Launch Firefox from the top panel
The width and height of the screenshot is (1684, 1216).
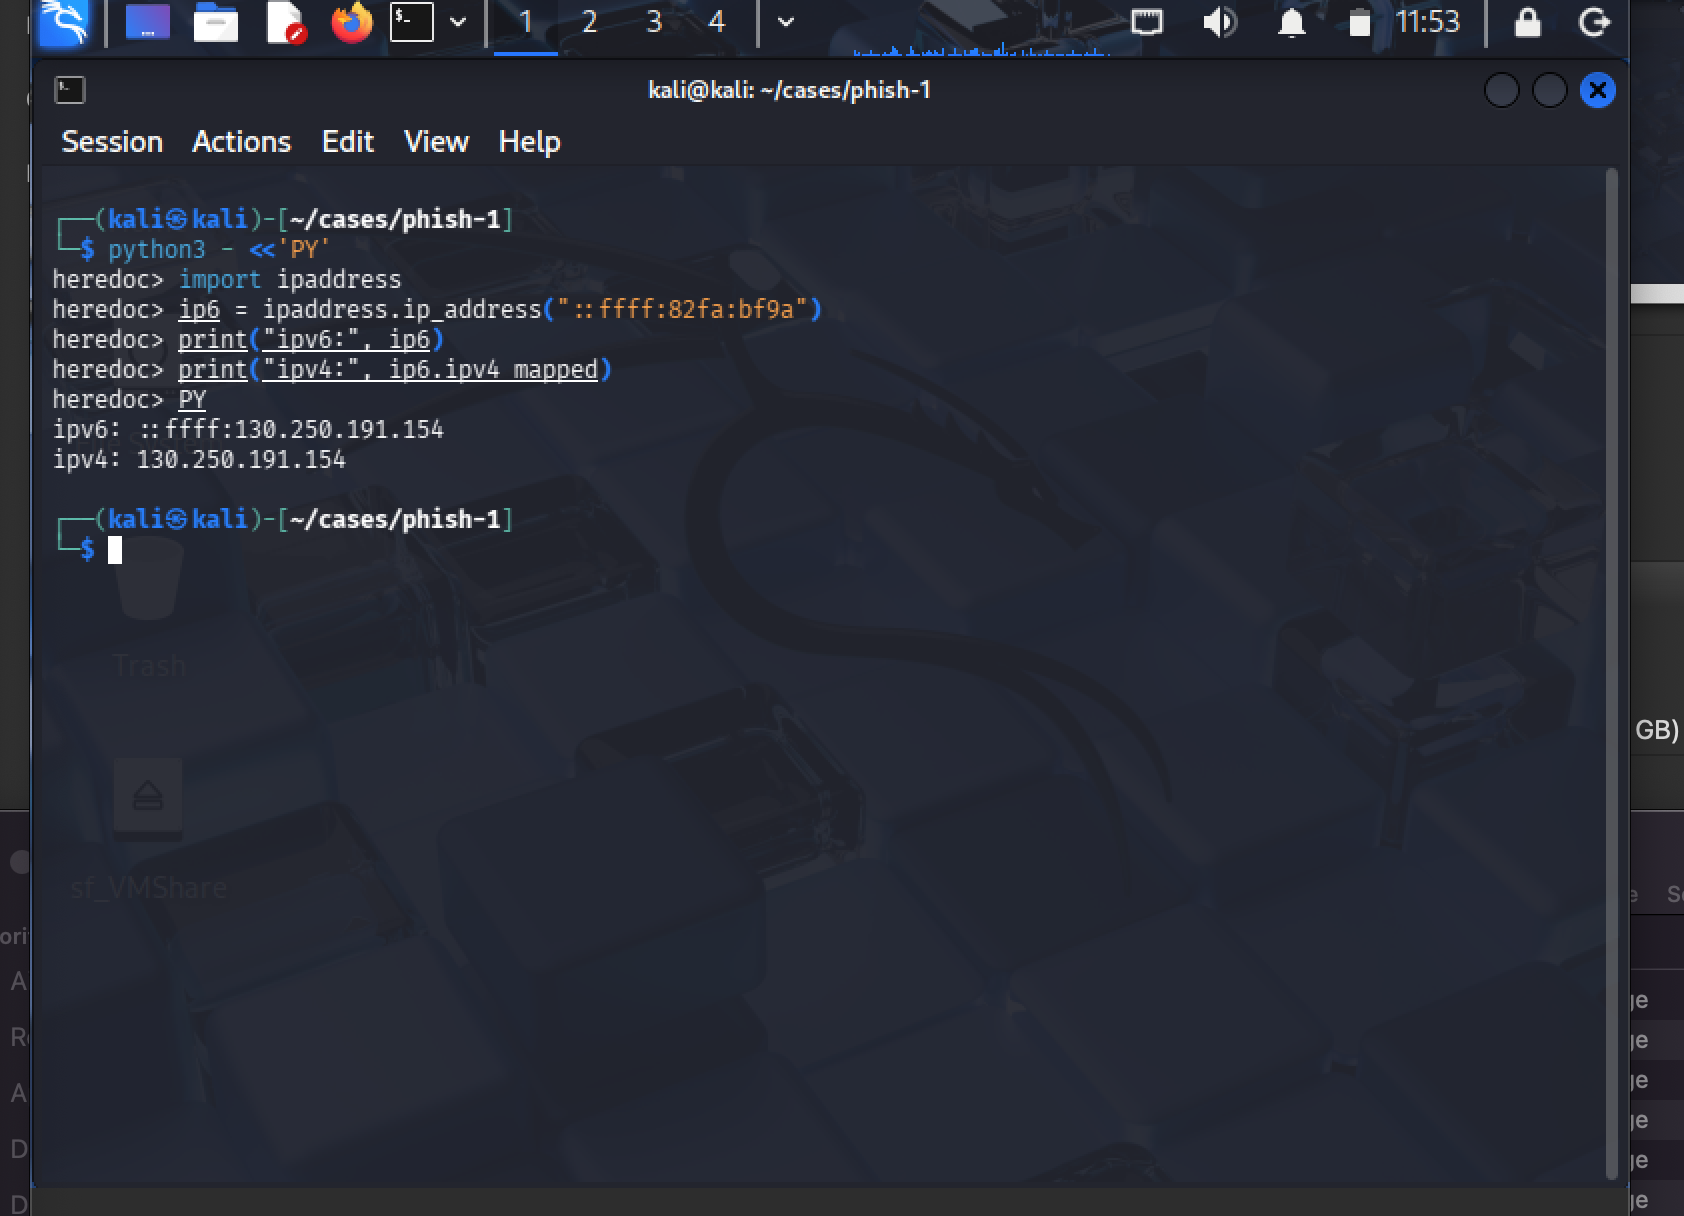[x=351, y=22]
